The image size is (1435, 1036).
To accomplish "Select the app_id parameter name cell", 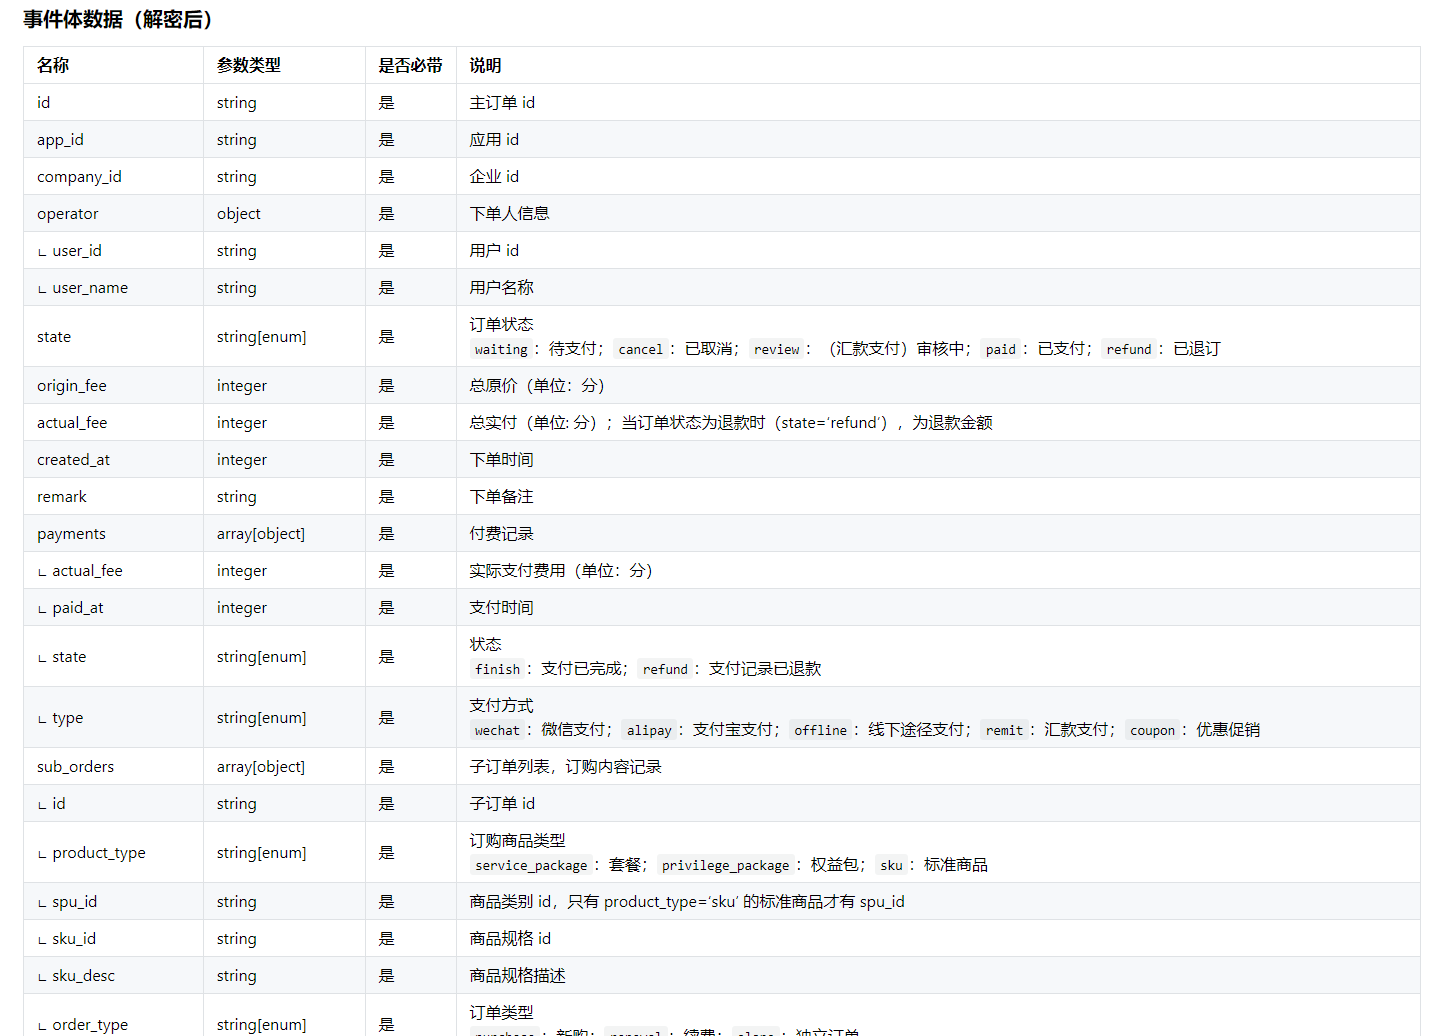I will point(60,140).
